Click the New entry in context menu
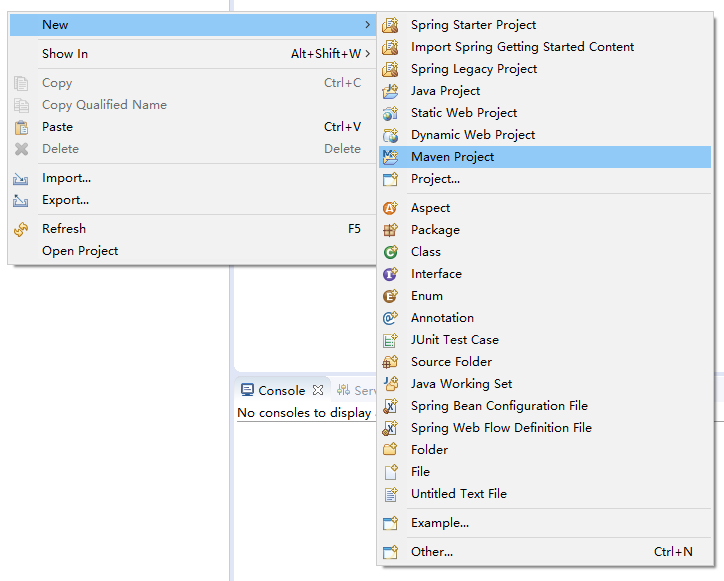This screenshot has width=724, height=581. pos(193,25)
